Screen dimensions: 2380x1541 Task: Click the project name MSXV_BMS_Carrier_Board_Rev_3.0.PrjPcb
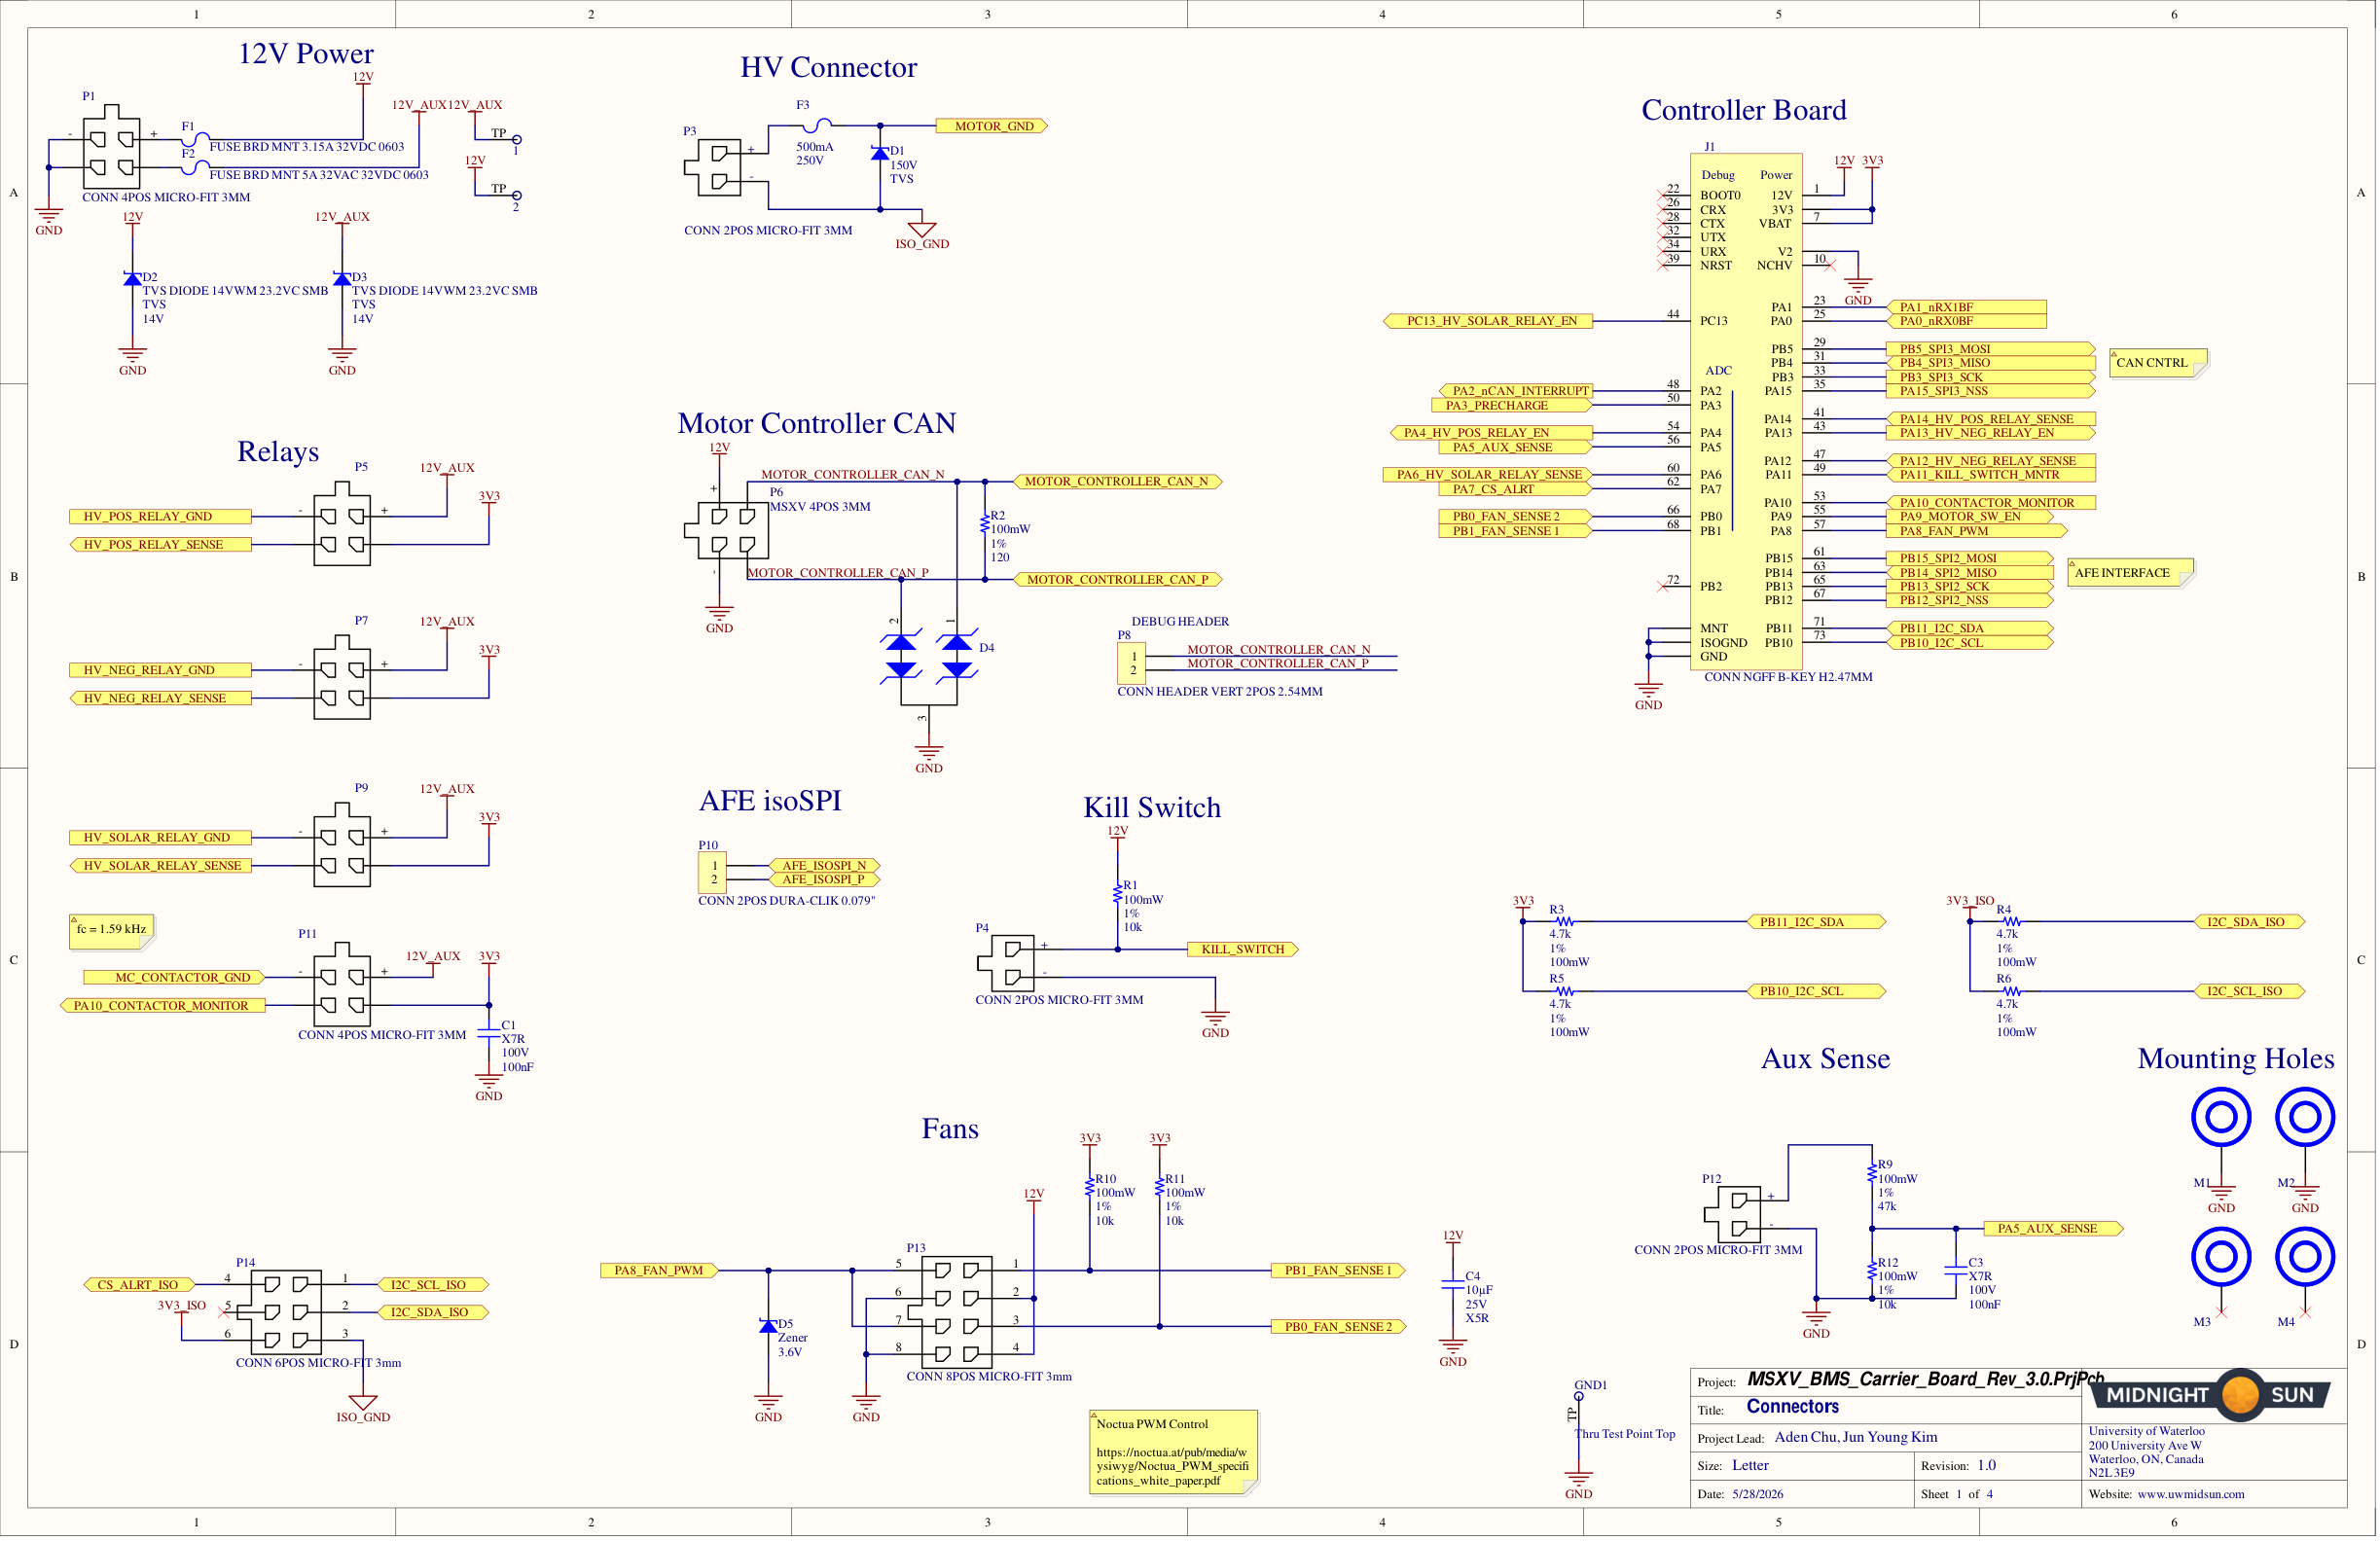[x=1925, y=1380]
